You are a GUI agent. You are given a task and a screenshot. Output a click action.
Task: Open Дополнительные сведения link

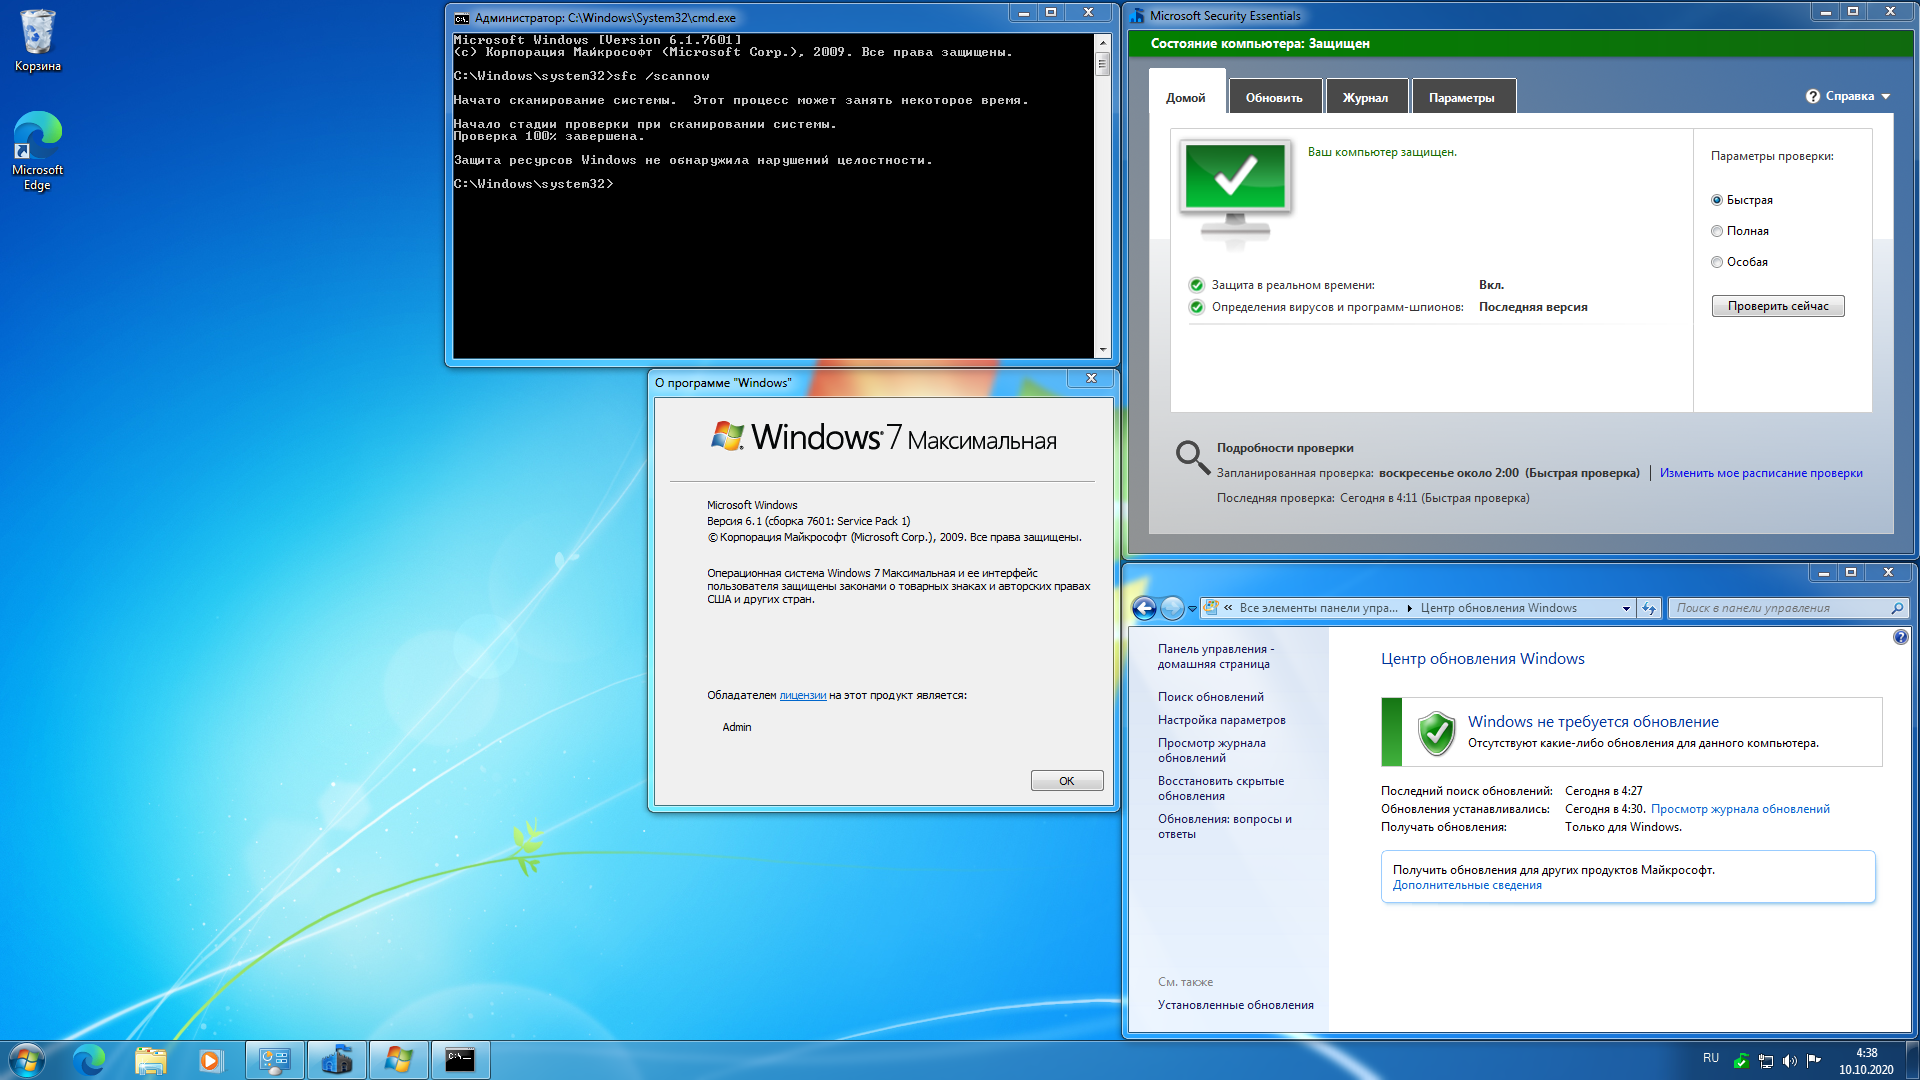click(1467, 885)
